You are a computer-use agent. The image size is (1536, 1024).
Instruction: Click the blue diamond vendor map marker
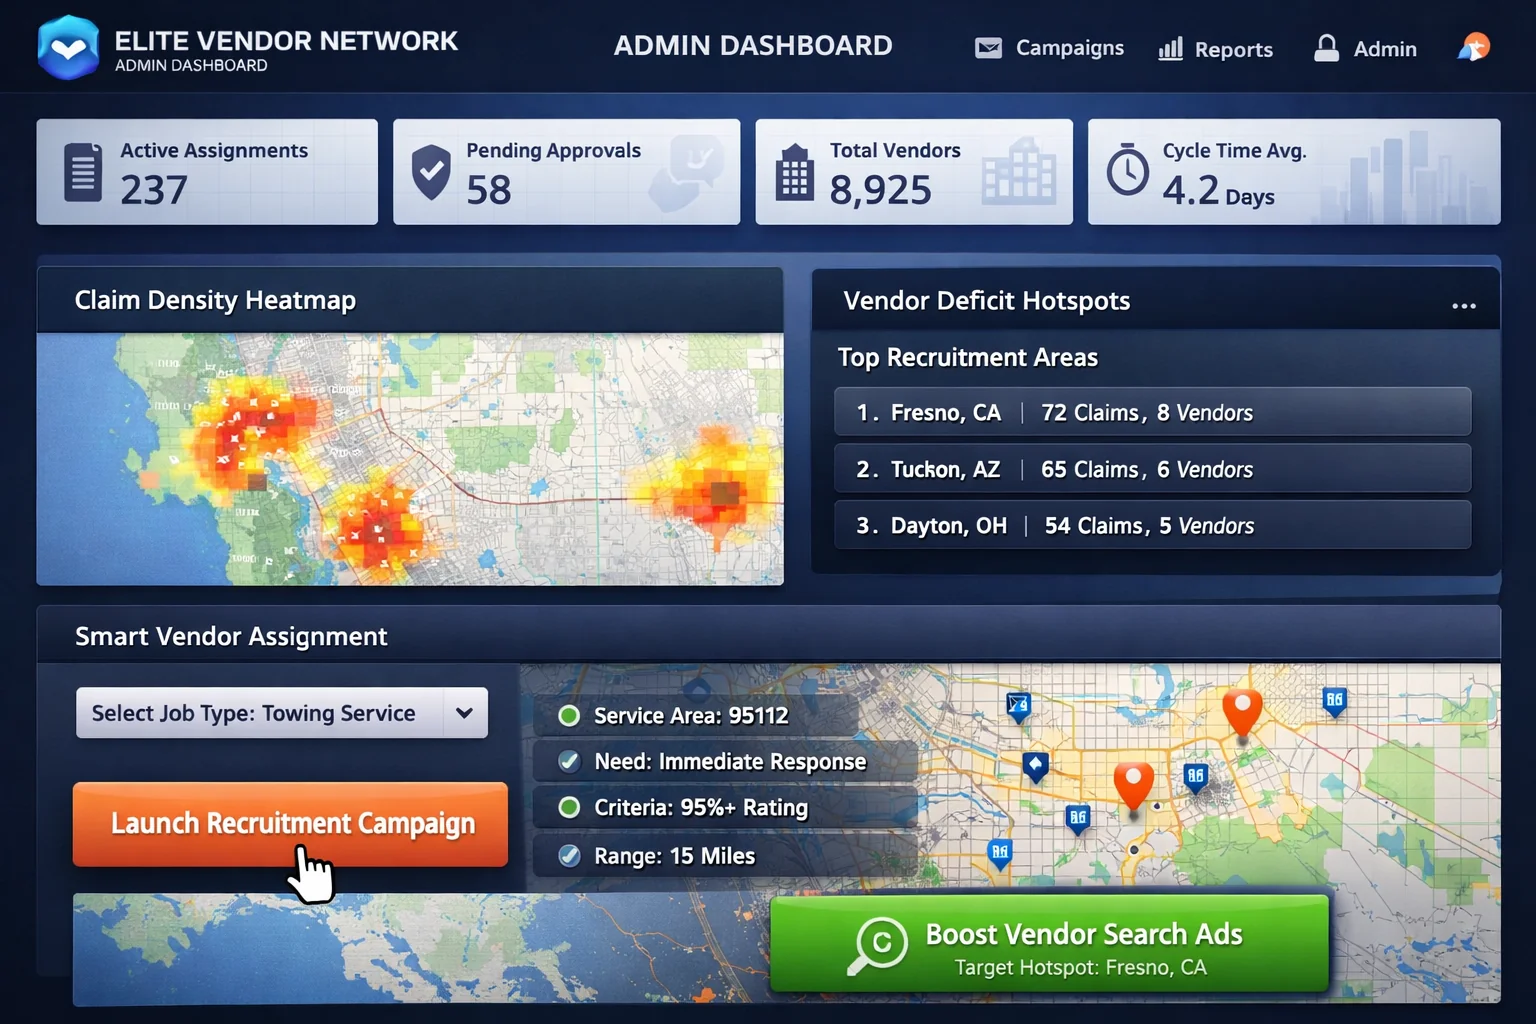tap(1036, 767)
